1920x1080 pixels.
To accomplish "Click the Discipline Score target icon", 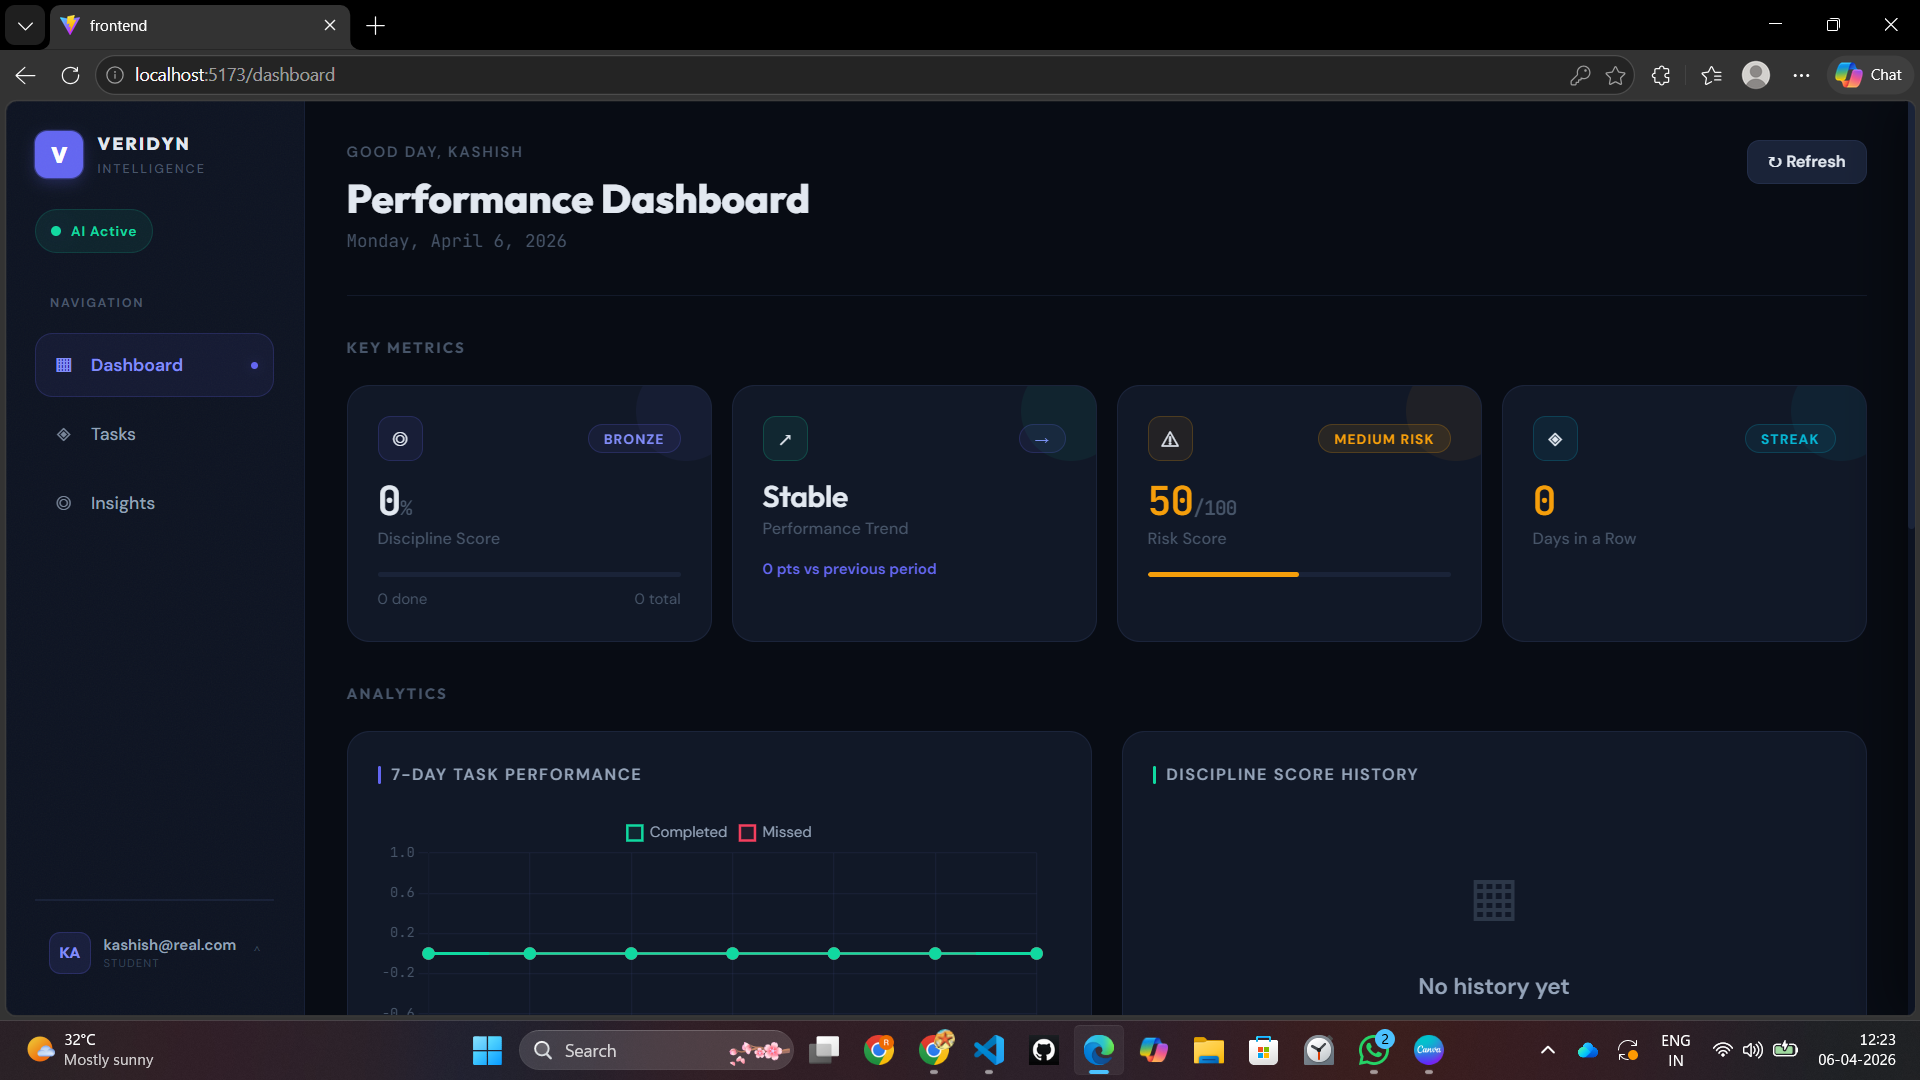I will 400,439.
